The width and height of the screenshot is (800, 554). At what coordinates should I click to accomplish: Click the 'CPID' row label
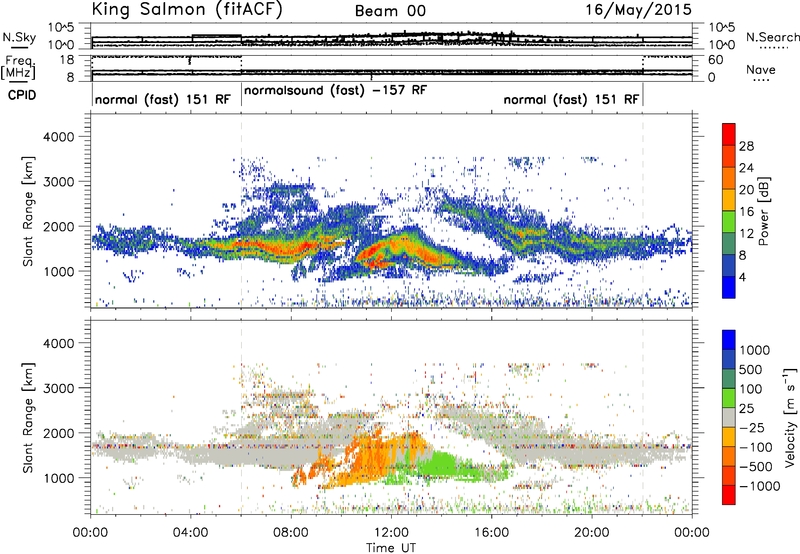22,95
